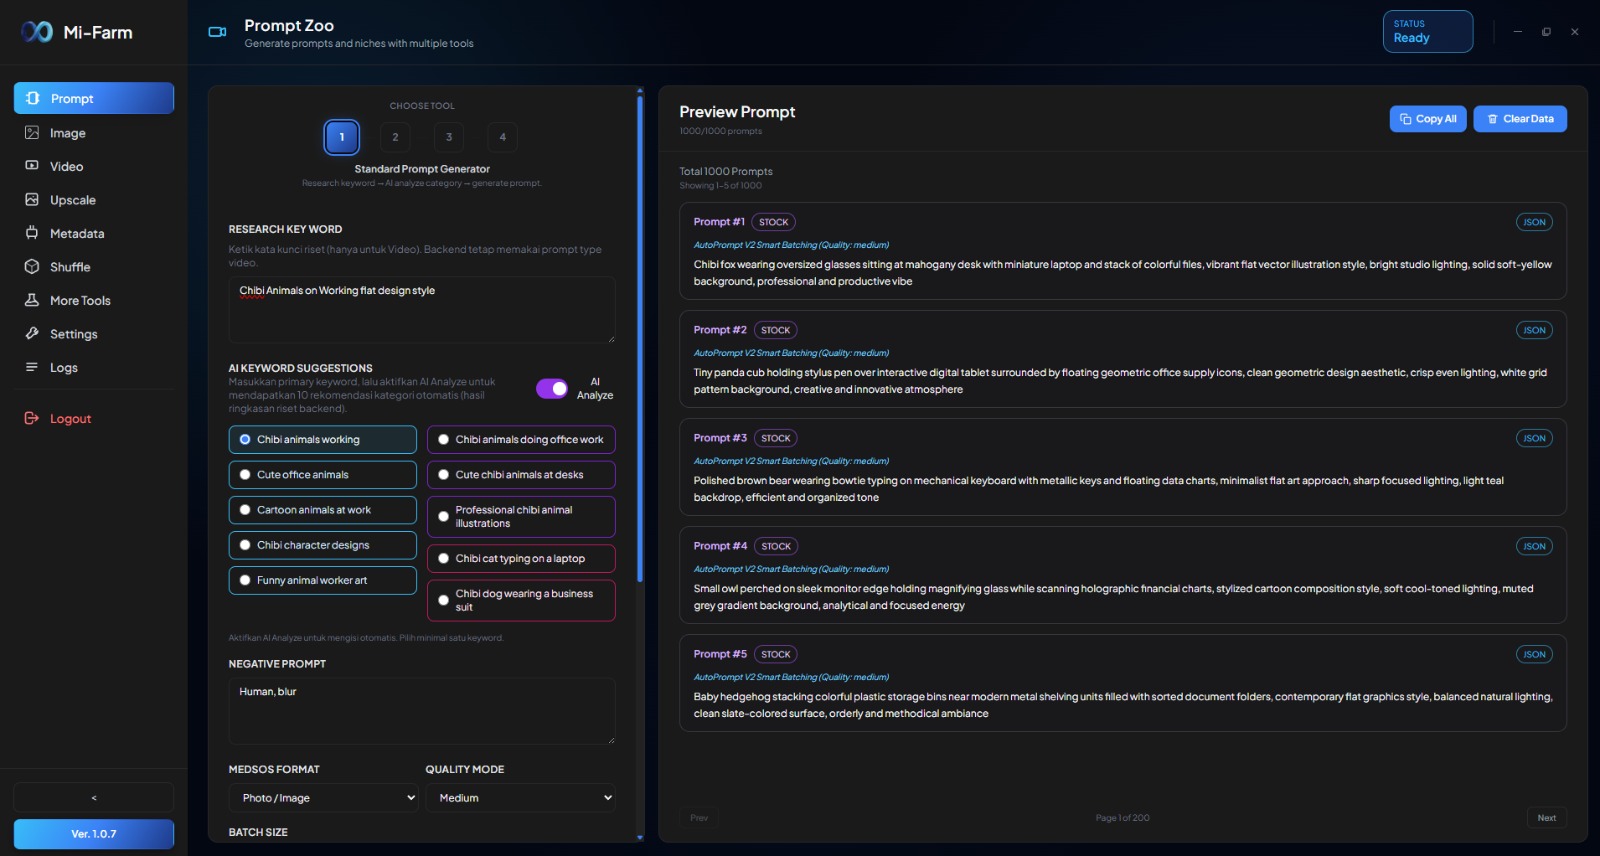Open JSON view for Prompt #2
This screenshot has height=856, width=1600.
tap(1534, 330)
